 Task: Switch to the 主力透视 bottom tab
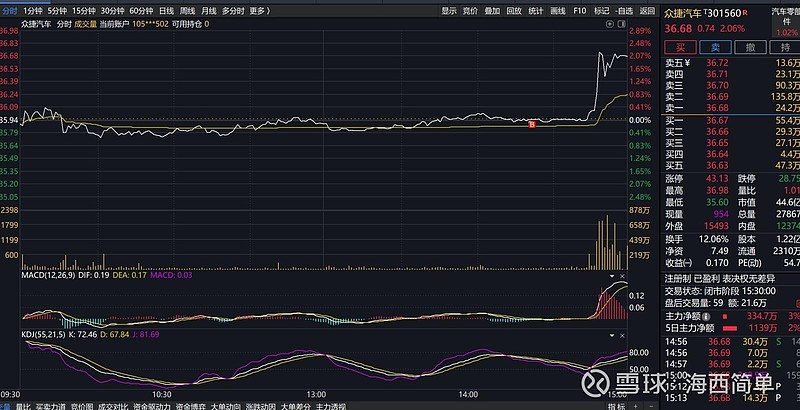pos(331,406)
